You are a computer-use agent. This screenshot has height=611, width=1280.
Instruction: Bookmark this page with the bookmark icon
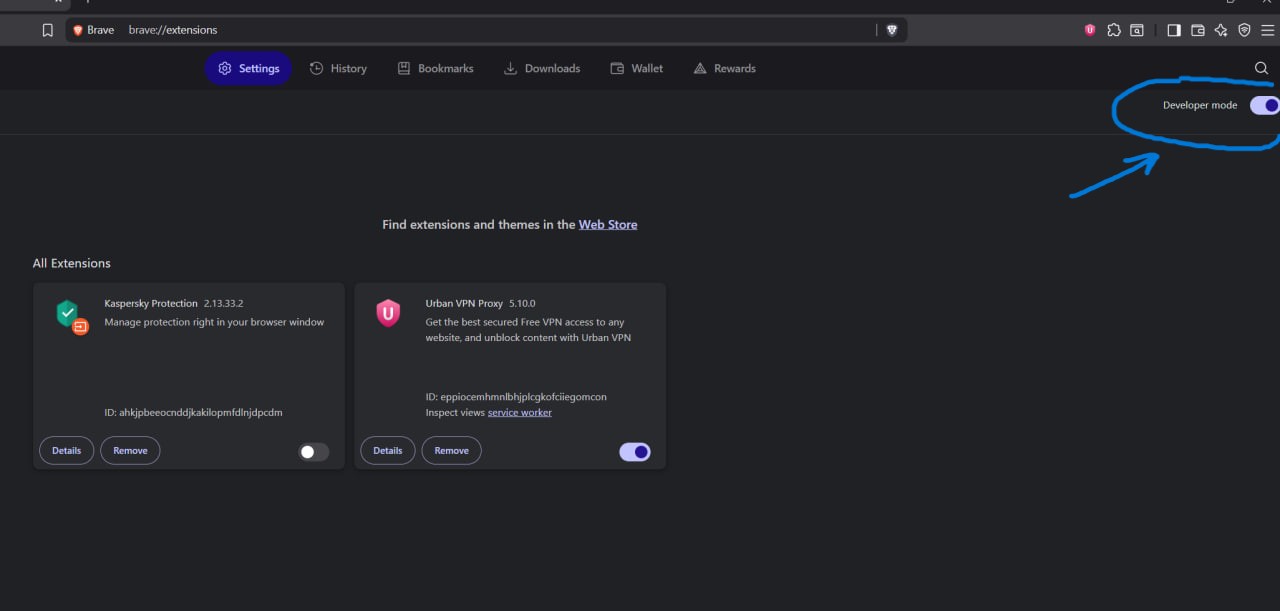(x=48, y=30)
